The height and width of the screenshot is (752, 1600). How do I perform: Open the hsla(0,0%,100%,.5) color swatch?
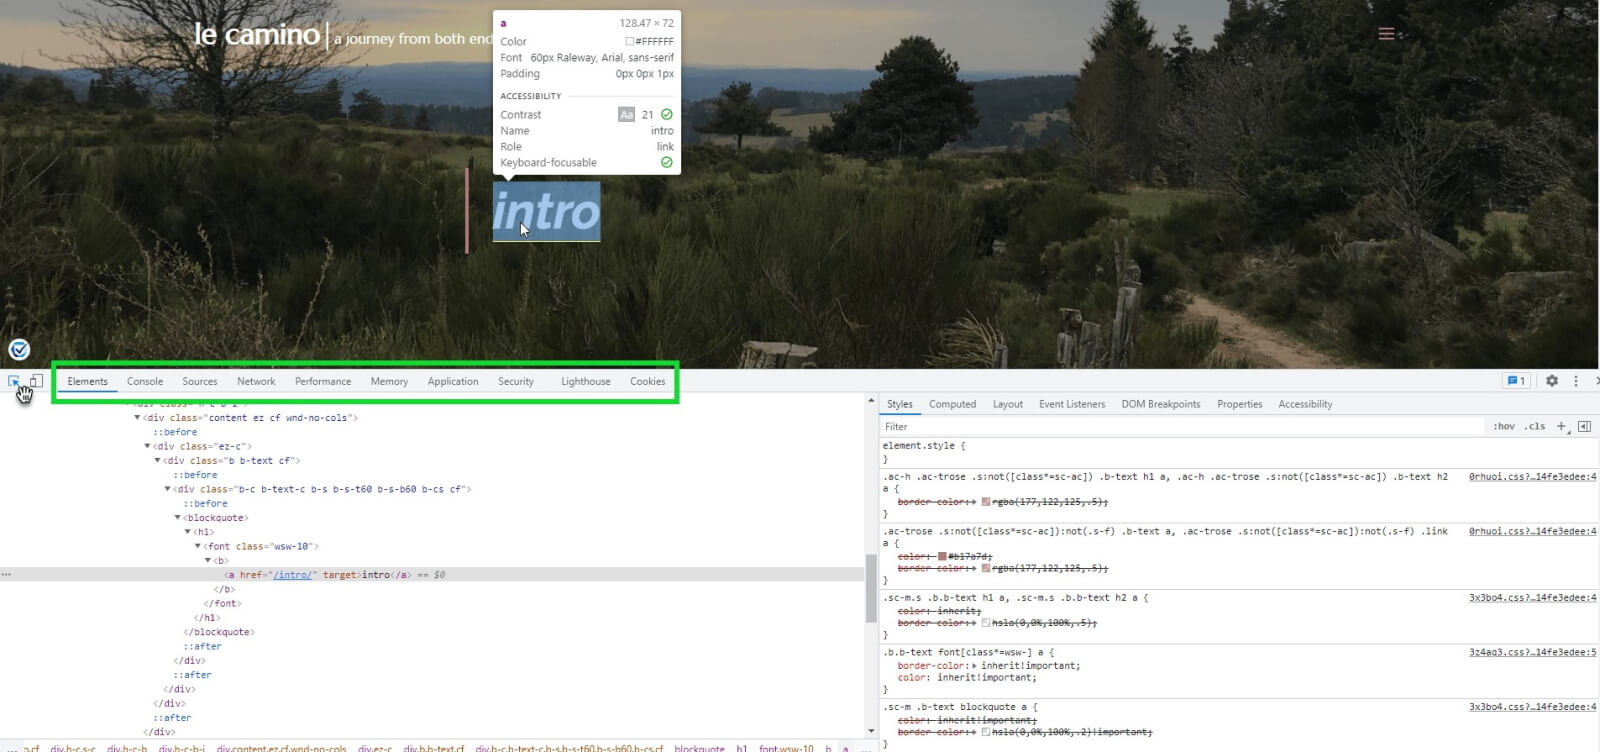point(986,623)
